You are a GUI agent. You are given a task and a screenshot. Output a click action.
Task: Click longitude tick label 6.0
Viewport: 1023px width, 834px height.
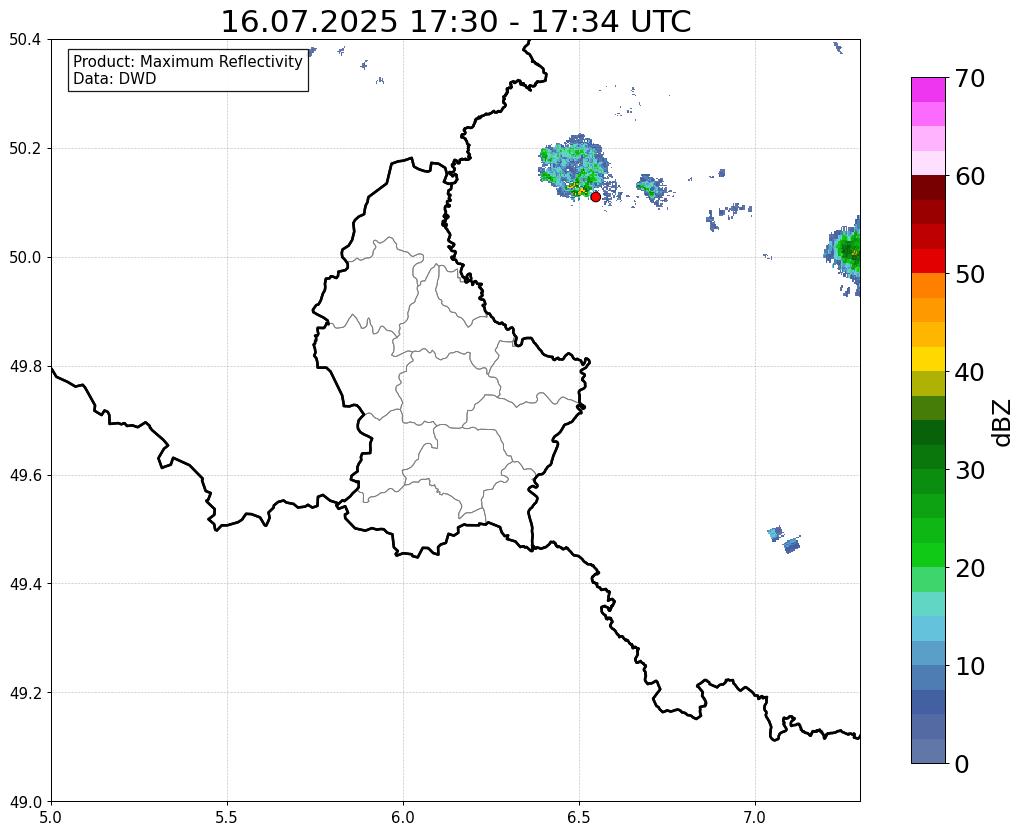pos(403,817)
